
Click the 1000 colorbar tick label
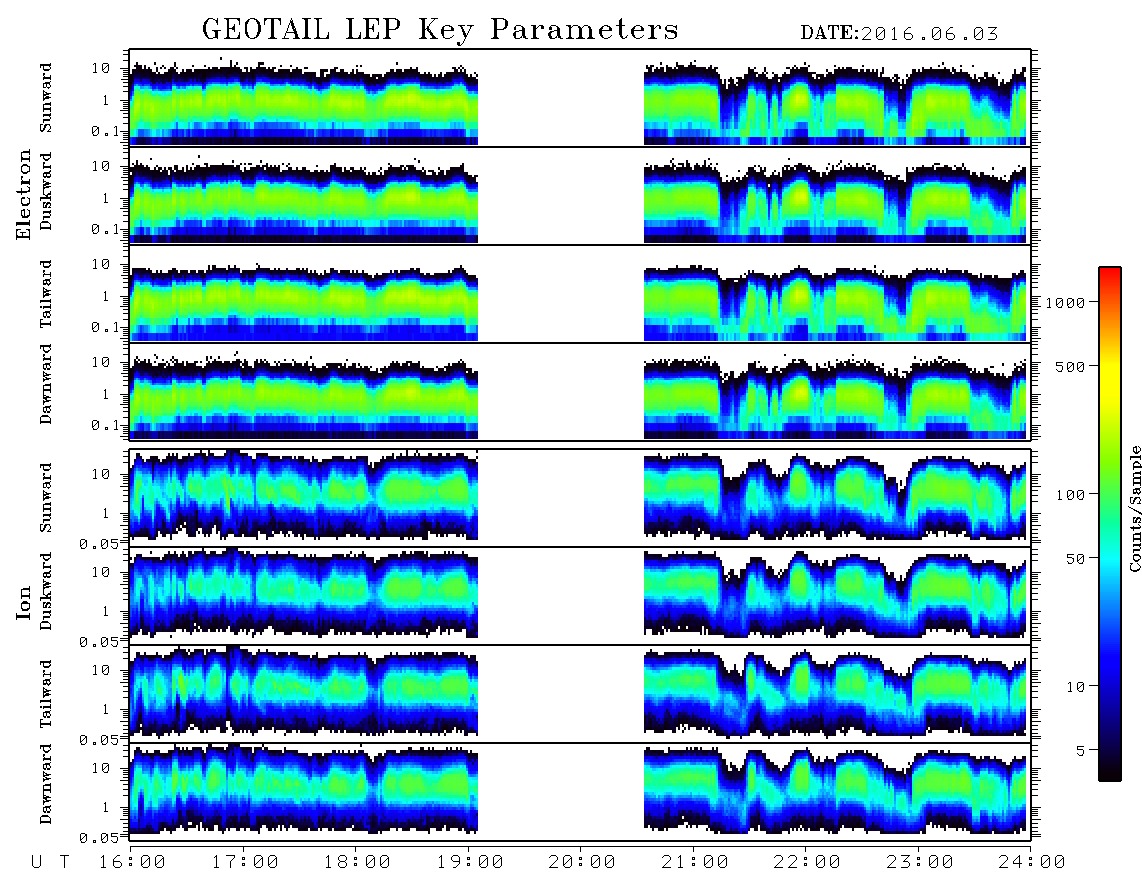[1065, 303]
